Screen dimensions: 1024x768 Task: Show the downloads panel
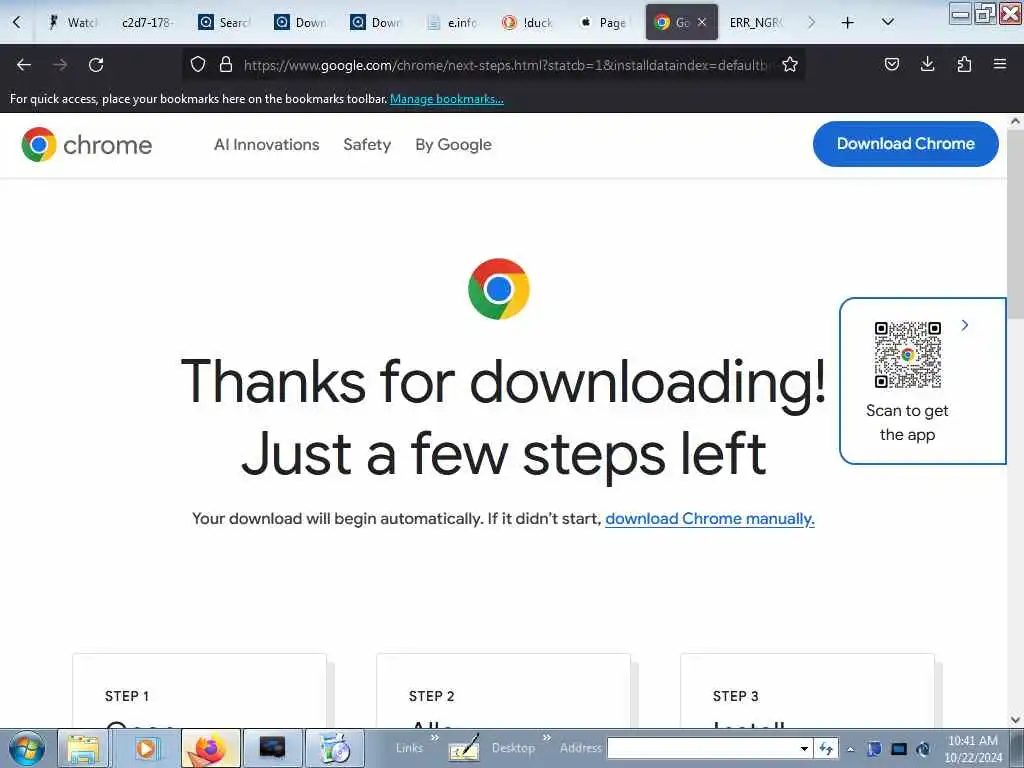(927, 64)
